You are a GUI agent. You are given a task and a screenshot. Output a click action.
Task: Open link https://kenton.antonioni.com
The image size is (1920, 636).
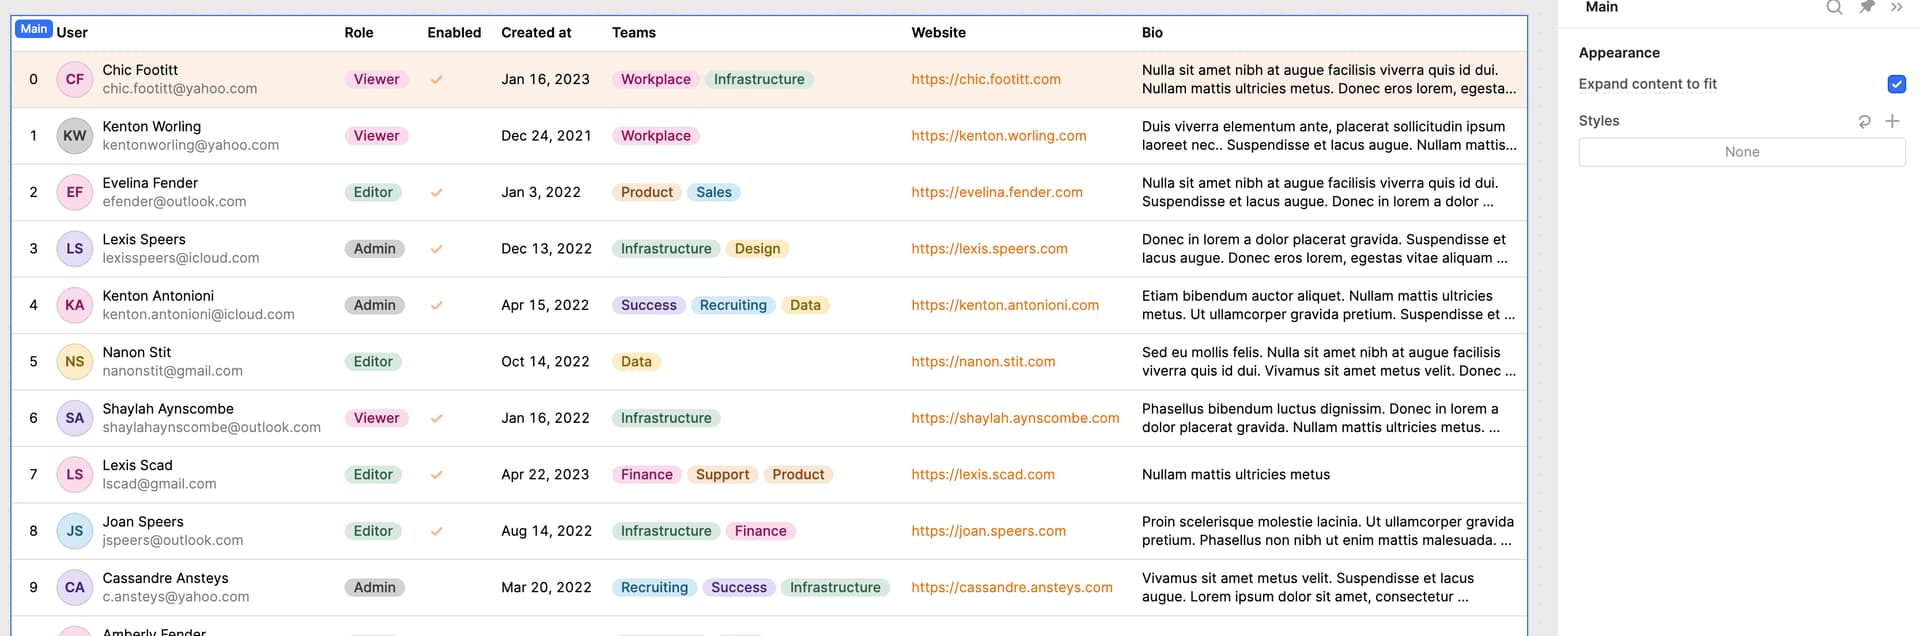point(1005,305)
